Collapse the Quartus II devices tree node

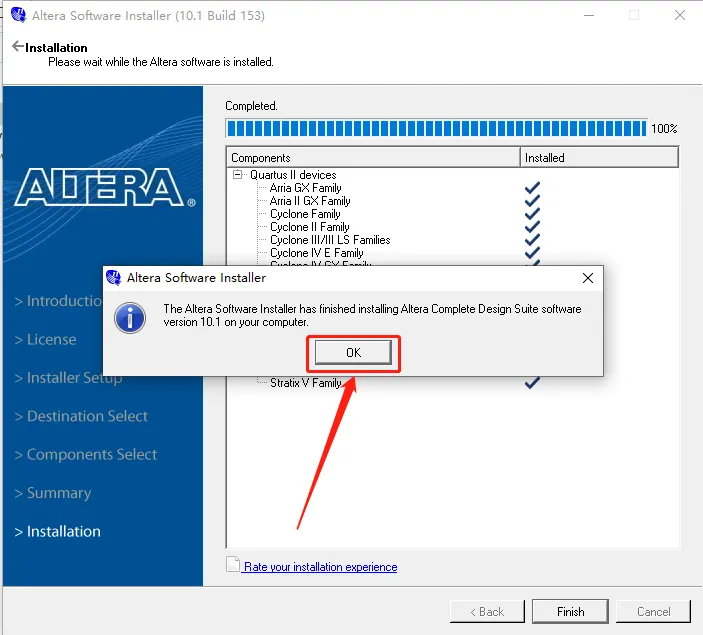pos(237,174)
